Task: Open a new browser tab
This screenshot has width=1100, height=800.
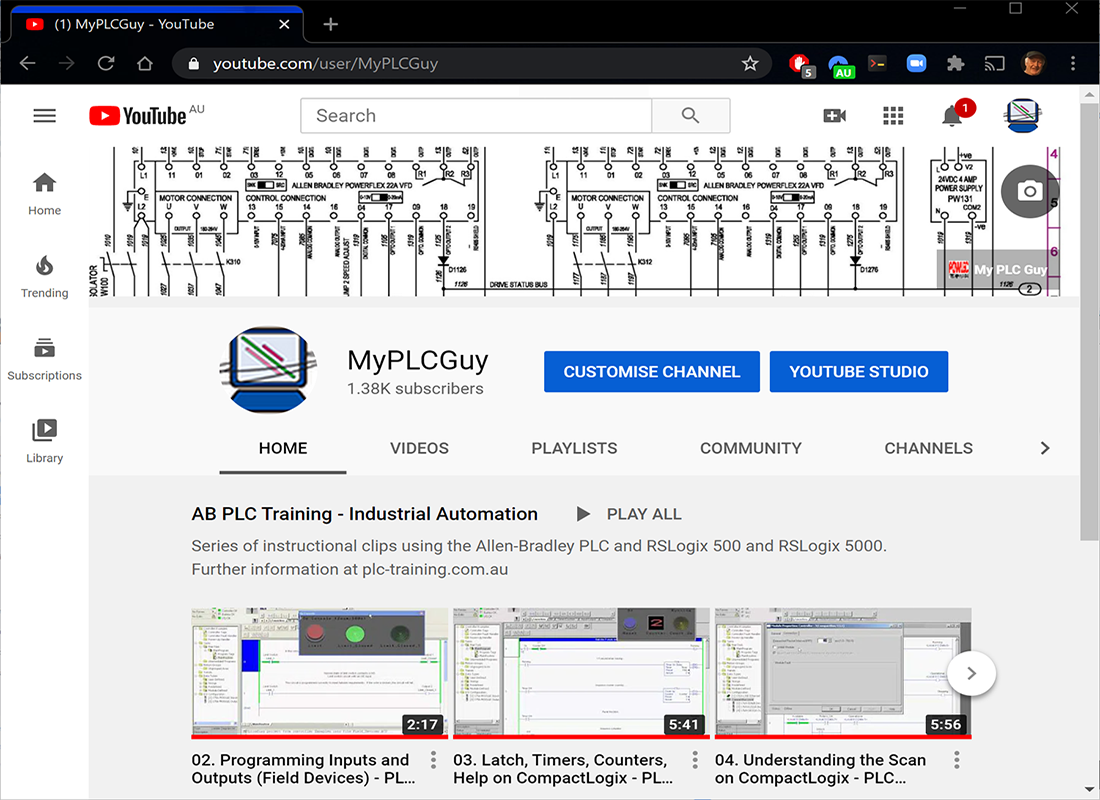Action: pos(330,25)
